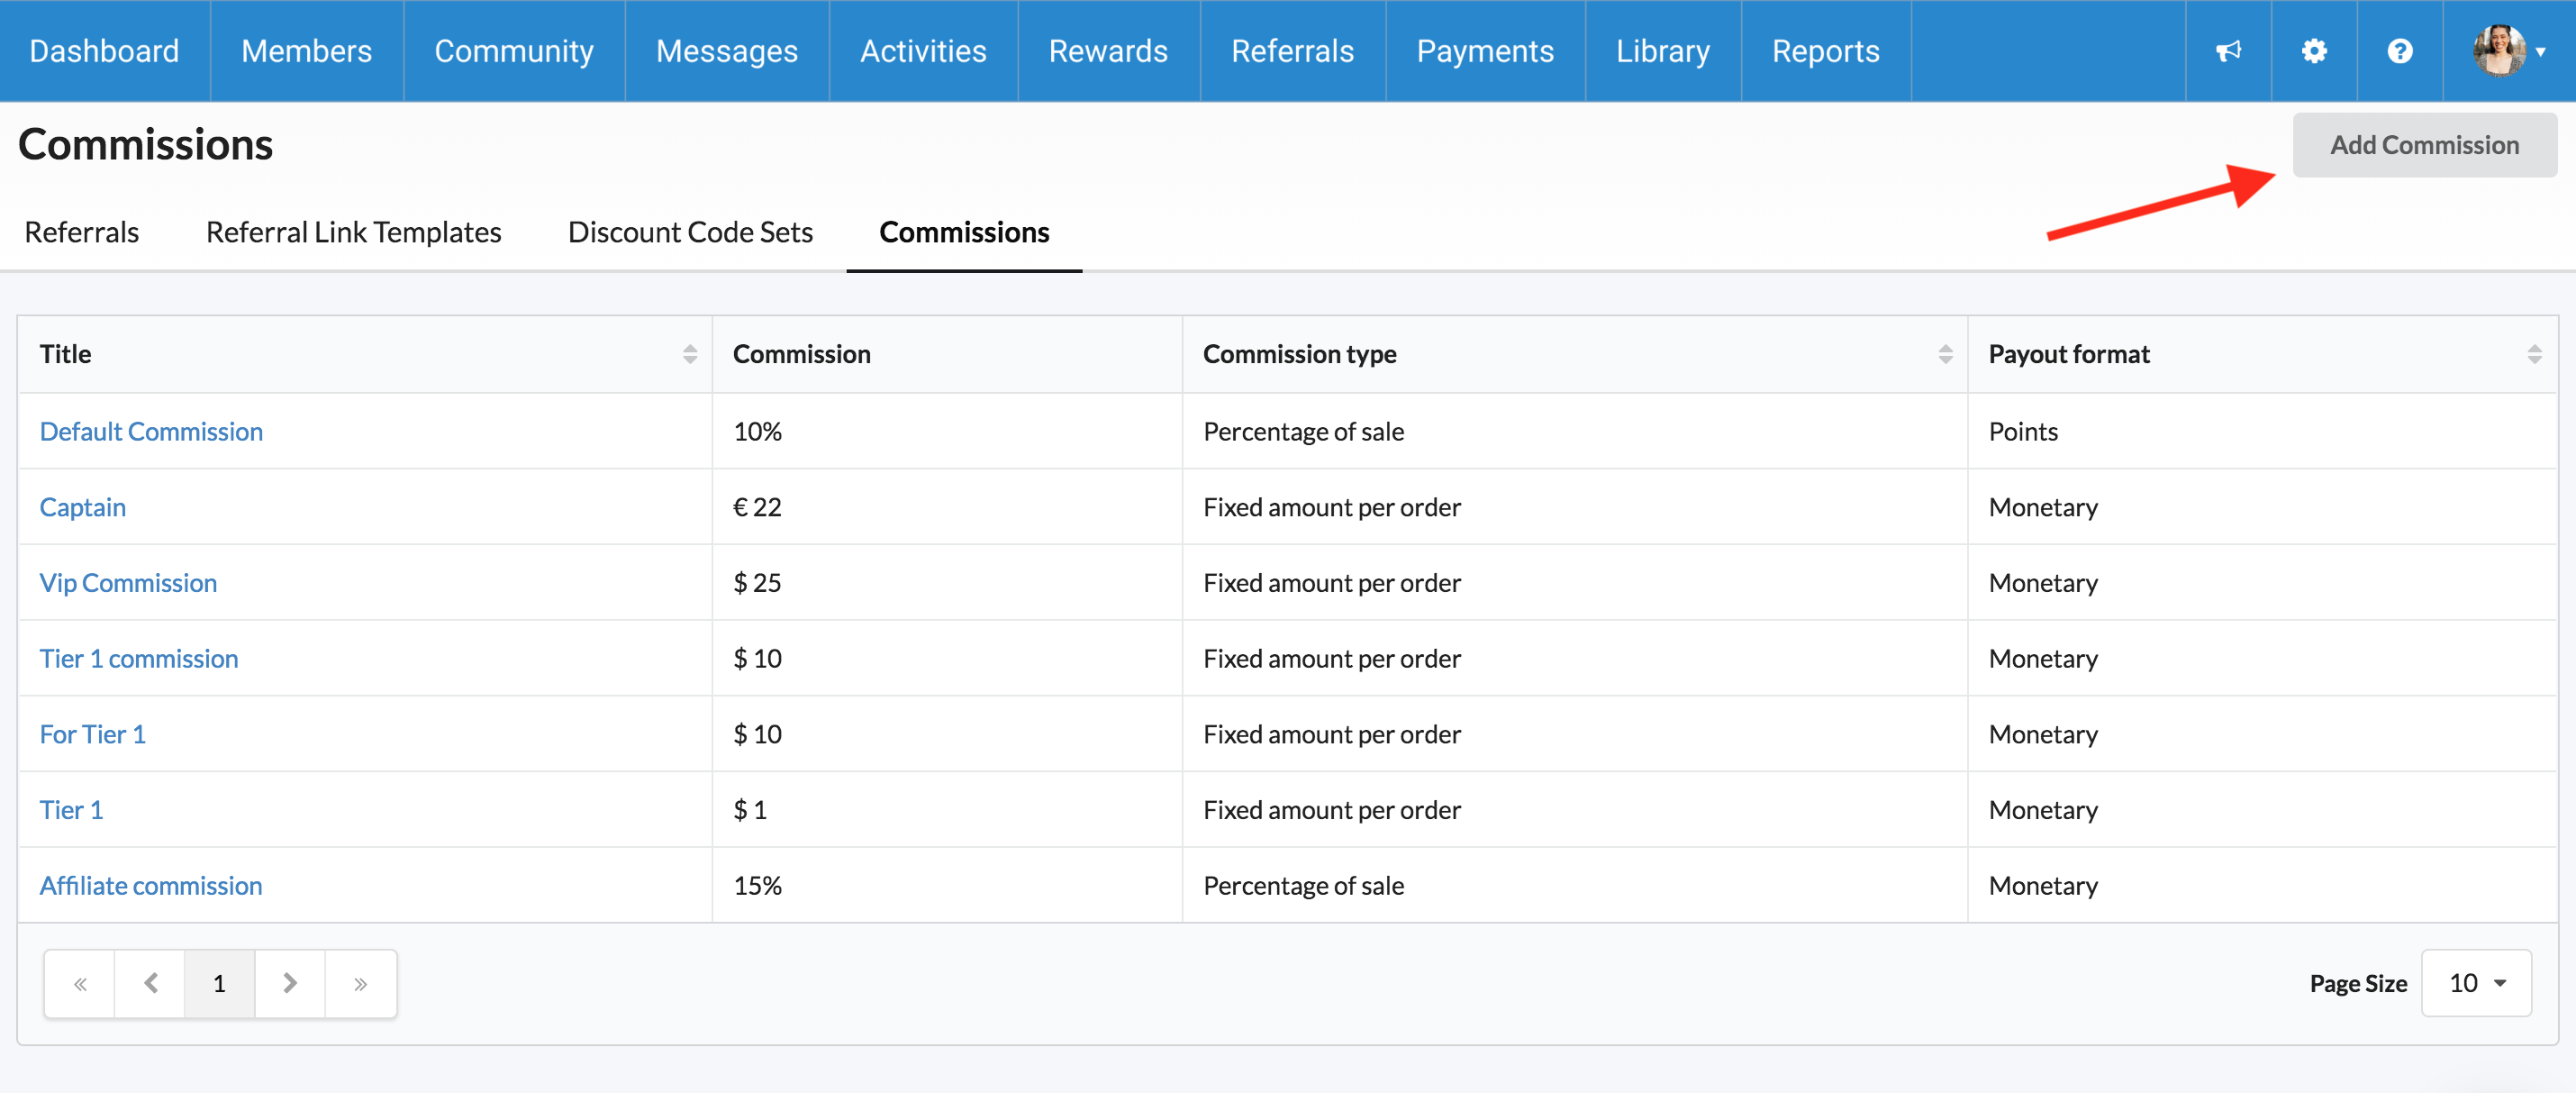Go to the previous page arrow
Image resolution: width=2576 pixels, height=1093 pixels.
point(150,984)
